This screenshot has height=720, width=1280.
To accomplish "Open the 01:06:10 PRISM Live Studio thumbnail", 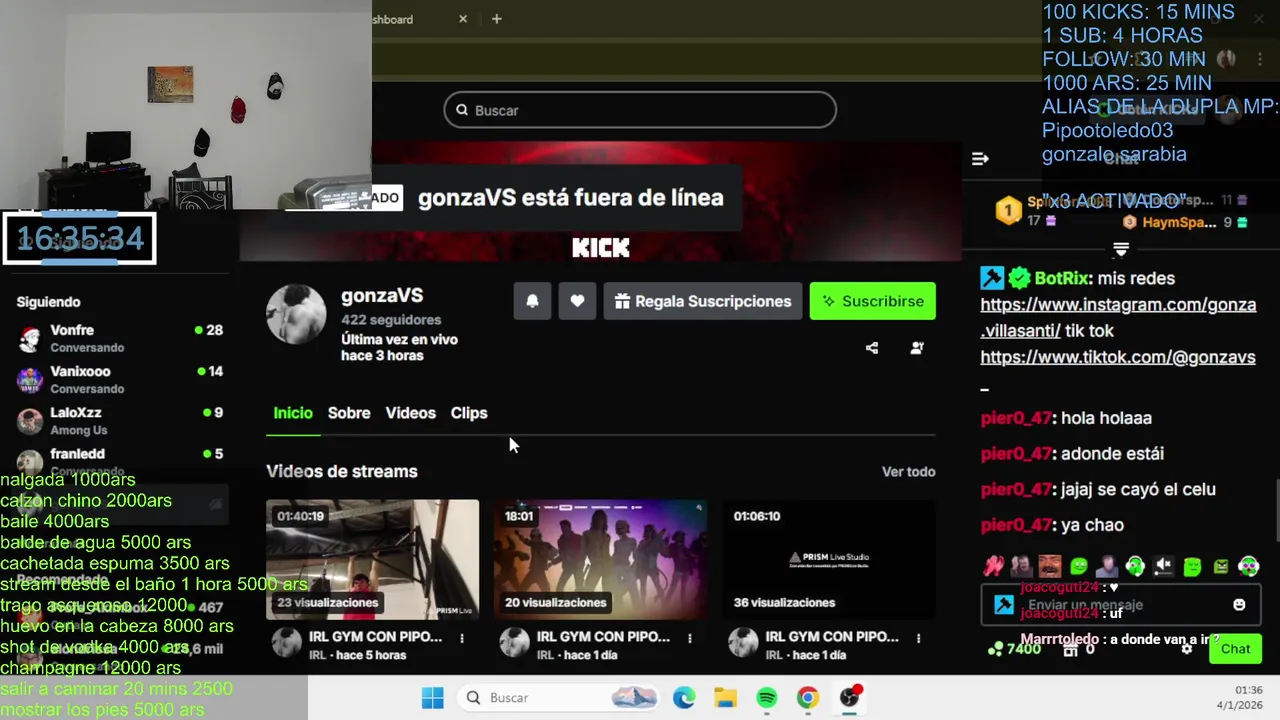I will click(828, 560).
